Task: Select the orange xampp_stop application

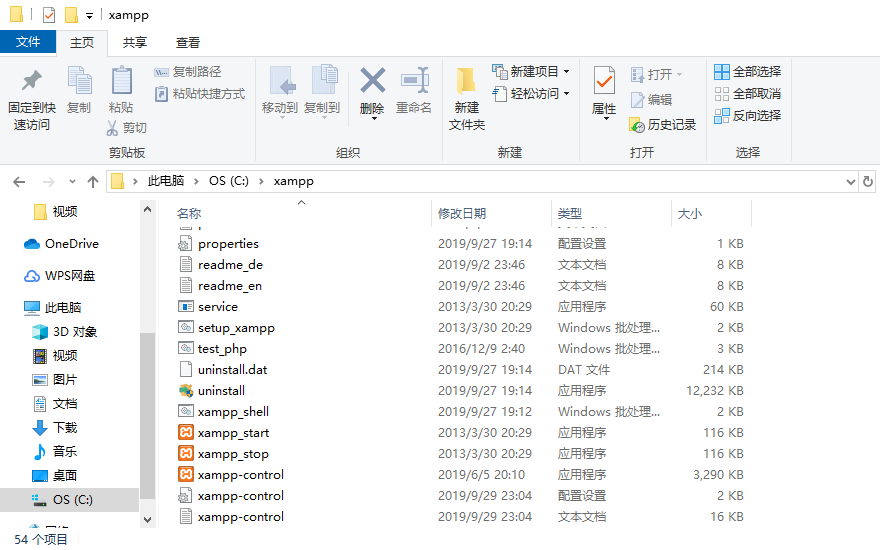Action: [233, 453]
